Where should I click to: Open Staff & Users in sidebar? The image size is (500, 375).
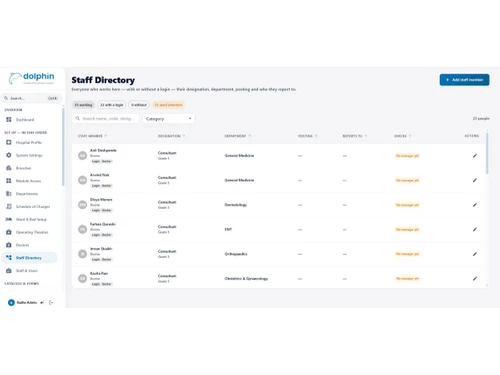pos(29,271)
